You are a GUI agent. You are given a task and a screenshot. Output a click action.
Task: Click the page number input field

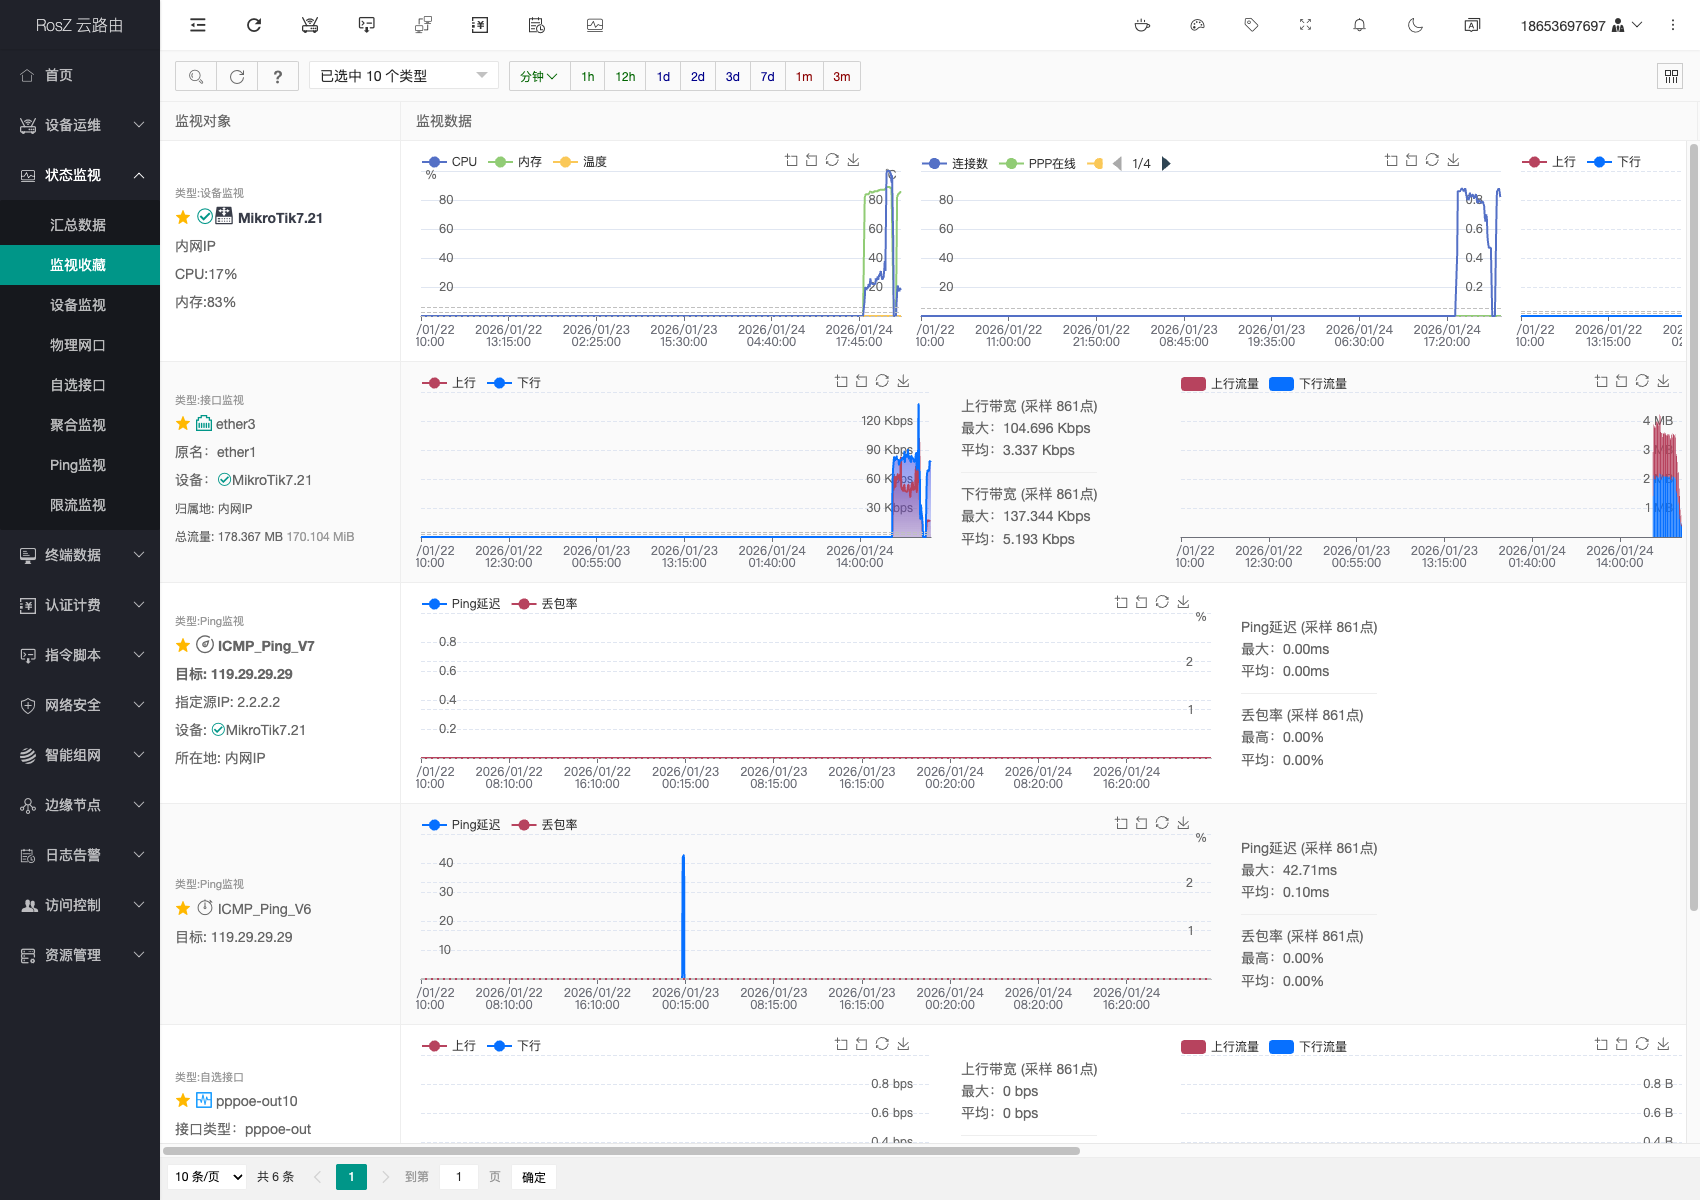[x=459, y=1177]
